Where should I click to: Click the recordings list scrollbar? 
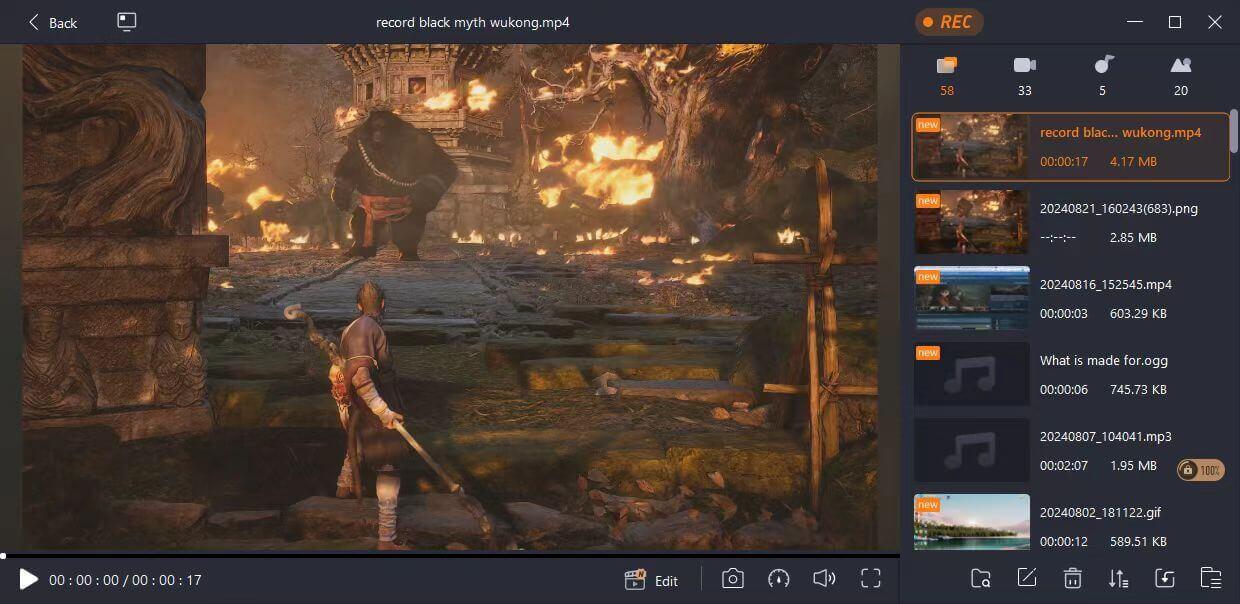pos(1234,132)
